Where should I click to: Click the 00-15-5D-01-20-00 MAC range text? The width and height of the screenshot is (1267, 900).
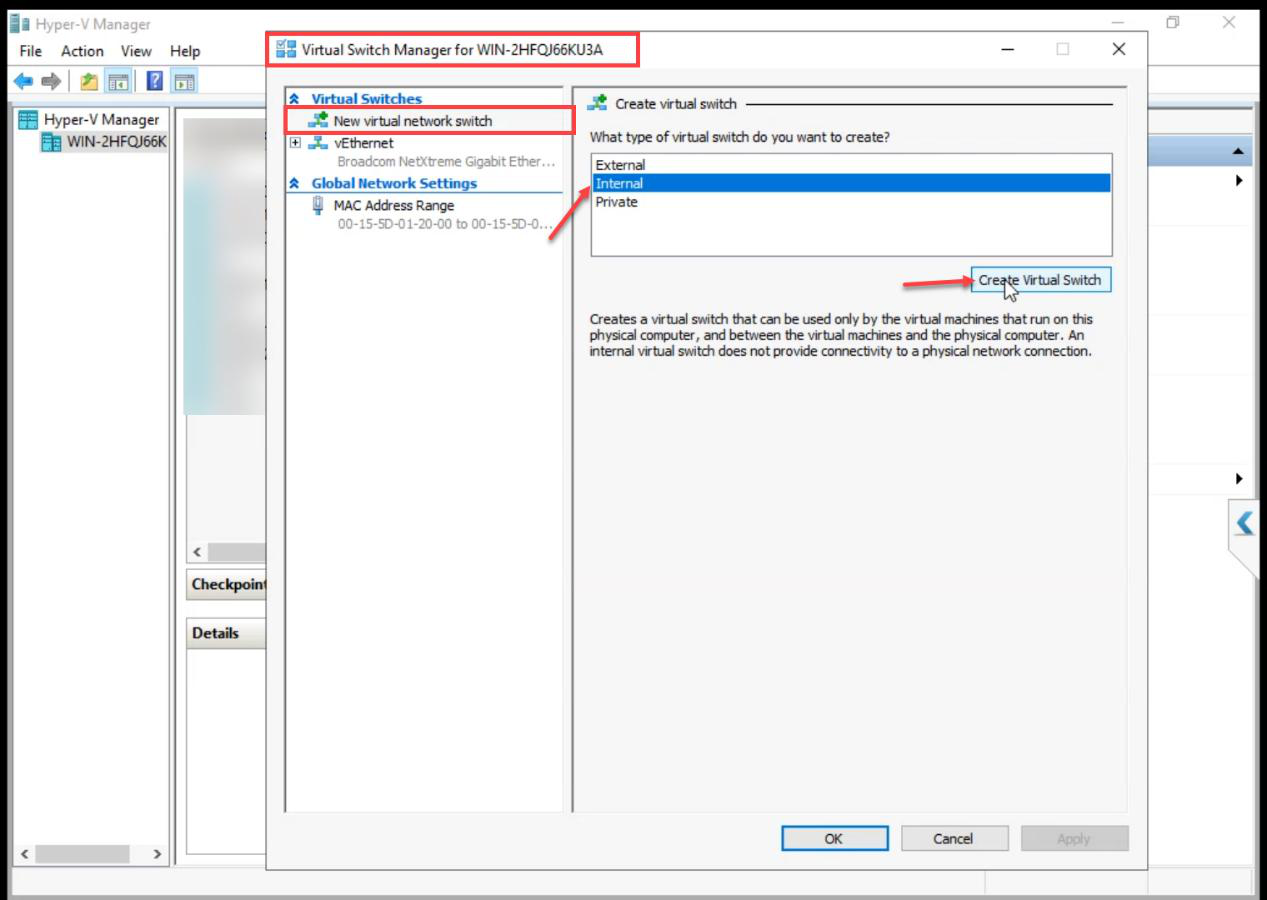point(446,224)
